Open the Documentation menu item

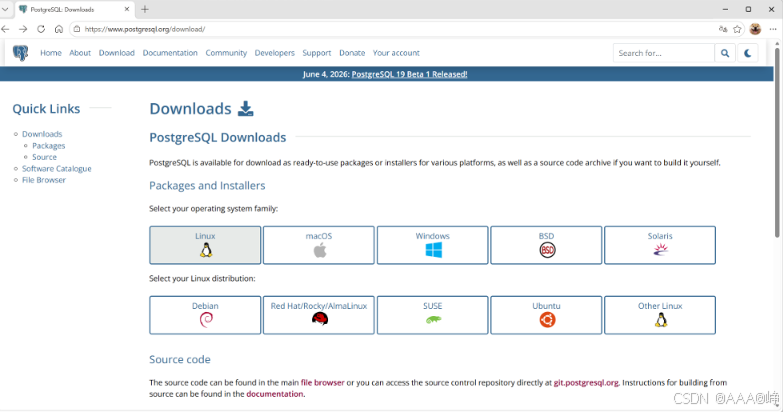click(170, 53)
